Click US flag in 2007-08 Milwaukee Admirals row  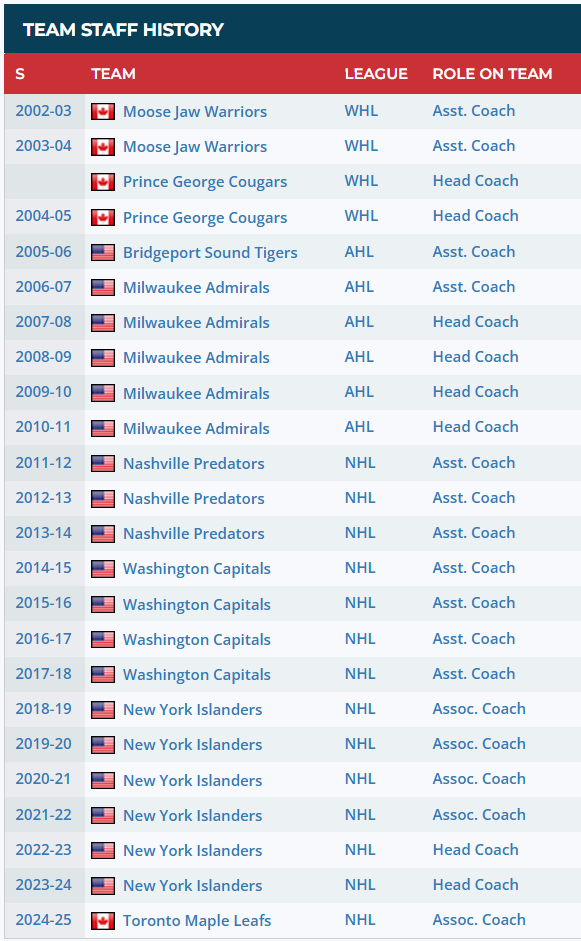(103, 323)
